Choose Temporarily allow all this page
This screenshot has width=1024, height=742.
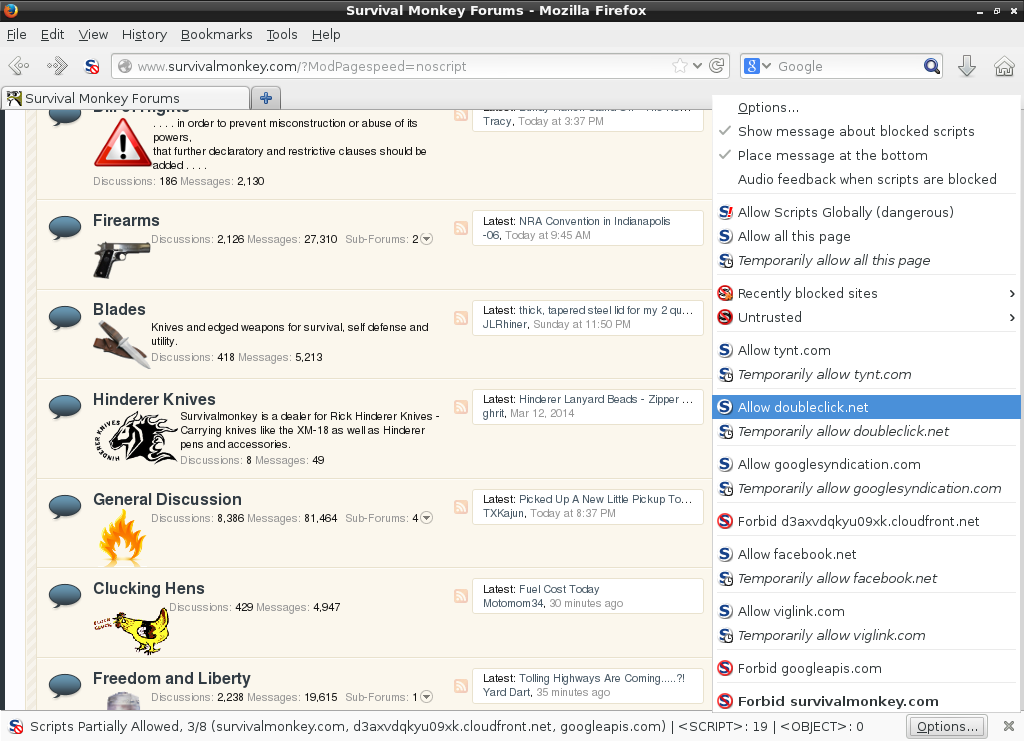tap(867, 261)
